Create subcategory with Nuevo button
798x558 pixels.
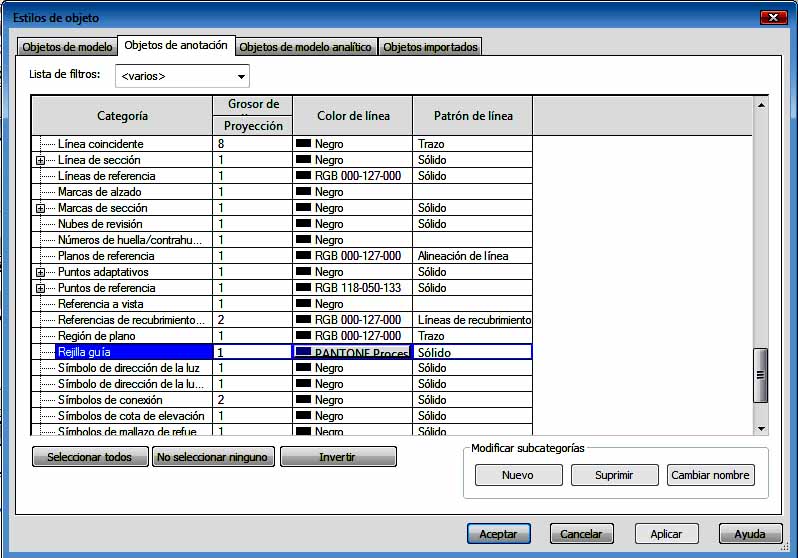518,475
